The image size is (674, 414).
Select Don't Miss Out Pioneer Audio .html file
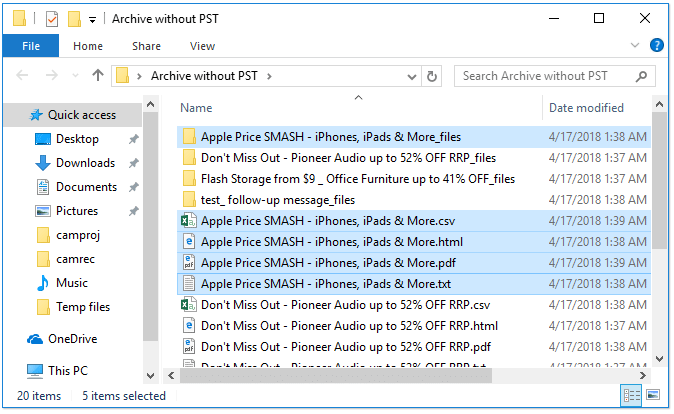point(414,326)
